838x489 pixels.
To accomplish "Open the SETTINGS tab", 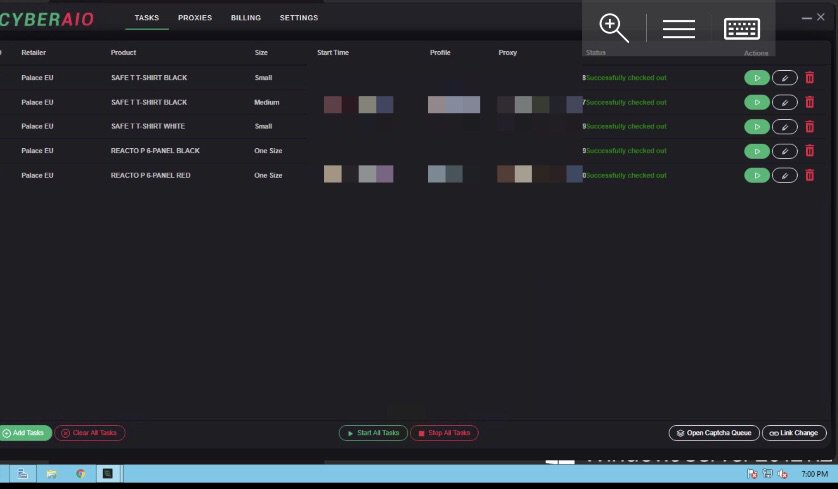I will (x=299, y=18).
